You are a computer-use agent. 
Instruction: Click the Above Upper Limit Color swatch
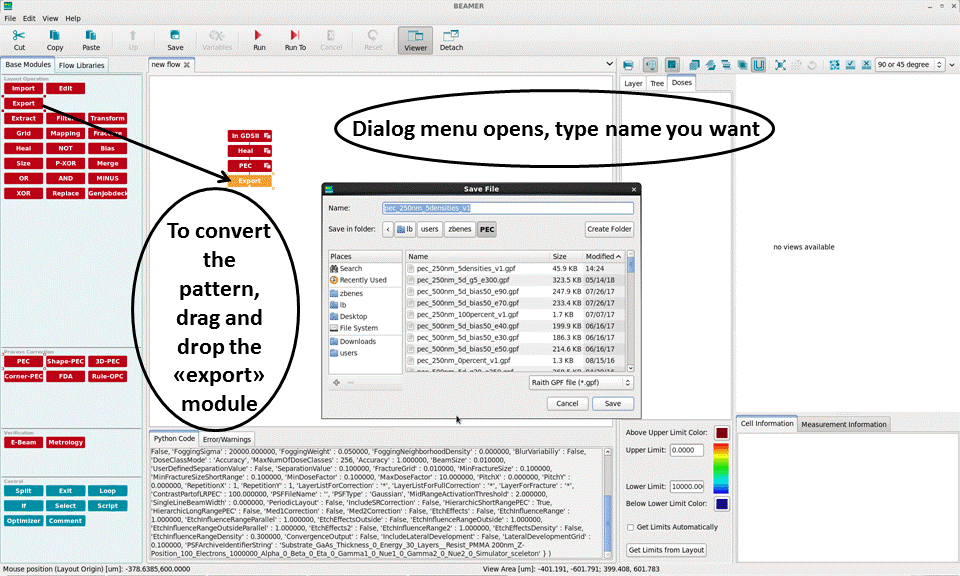coord(722,433)
